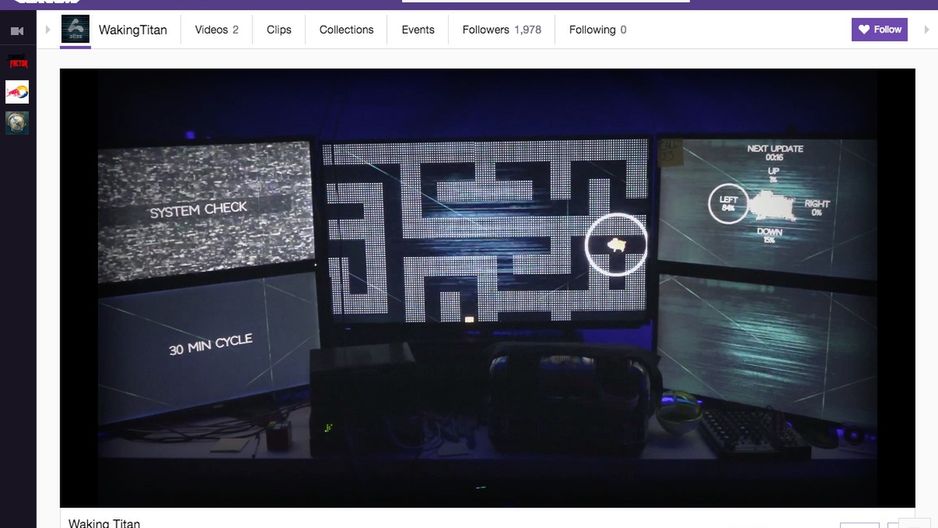This screenshot has width=938, height=528.
Task: Select the Events tab
Action: [418, 30]
